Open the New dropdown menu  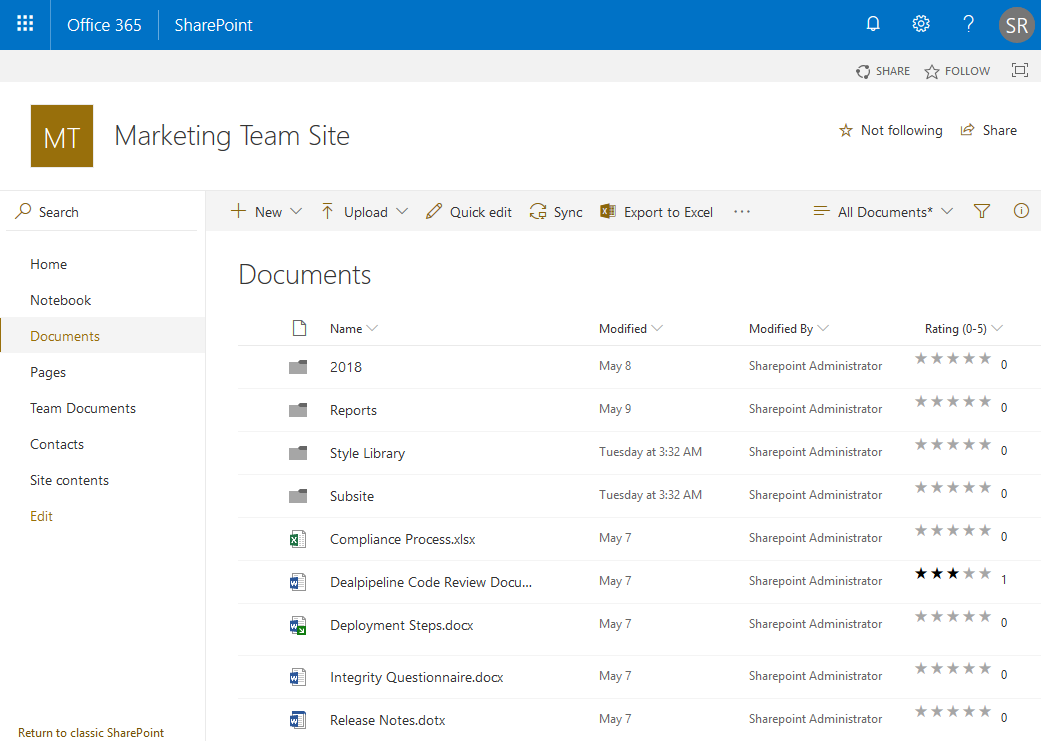pos(265,211)
